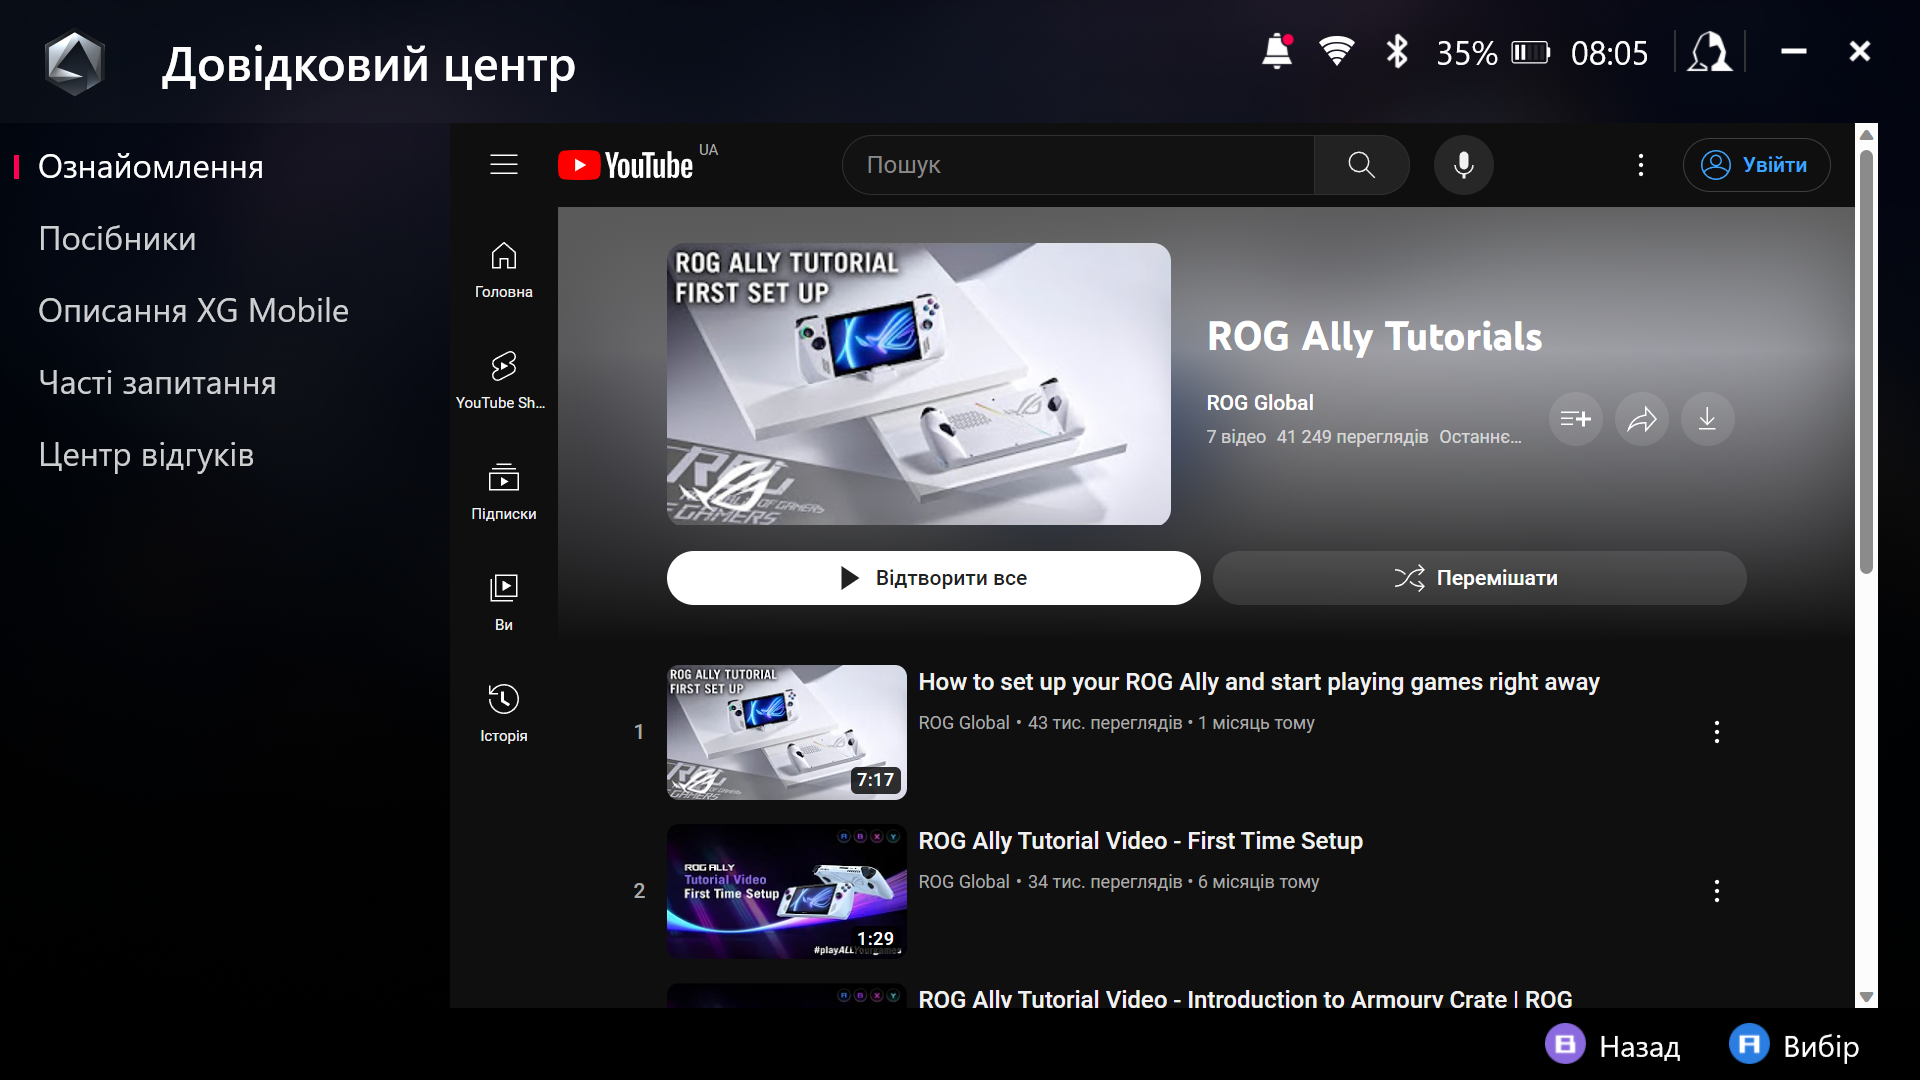Share the ROG Ally Tutorials playlist
Screen dimensions: 1920x1080
(x=1641, y=419)
